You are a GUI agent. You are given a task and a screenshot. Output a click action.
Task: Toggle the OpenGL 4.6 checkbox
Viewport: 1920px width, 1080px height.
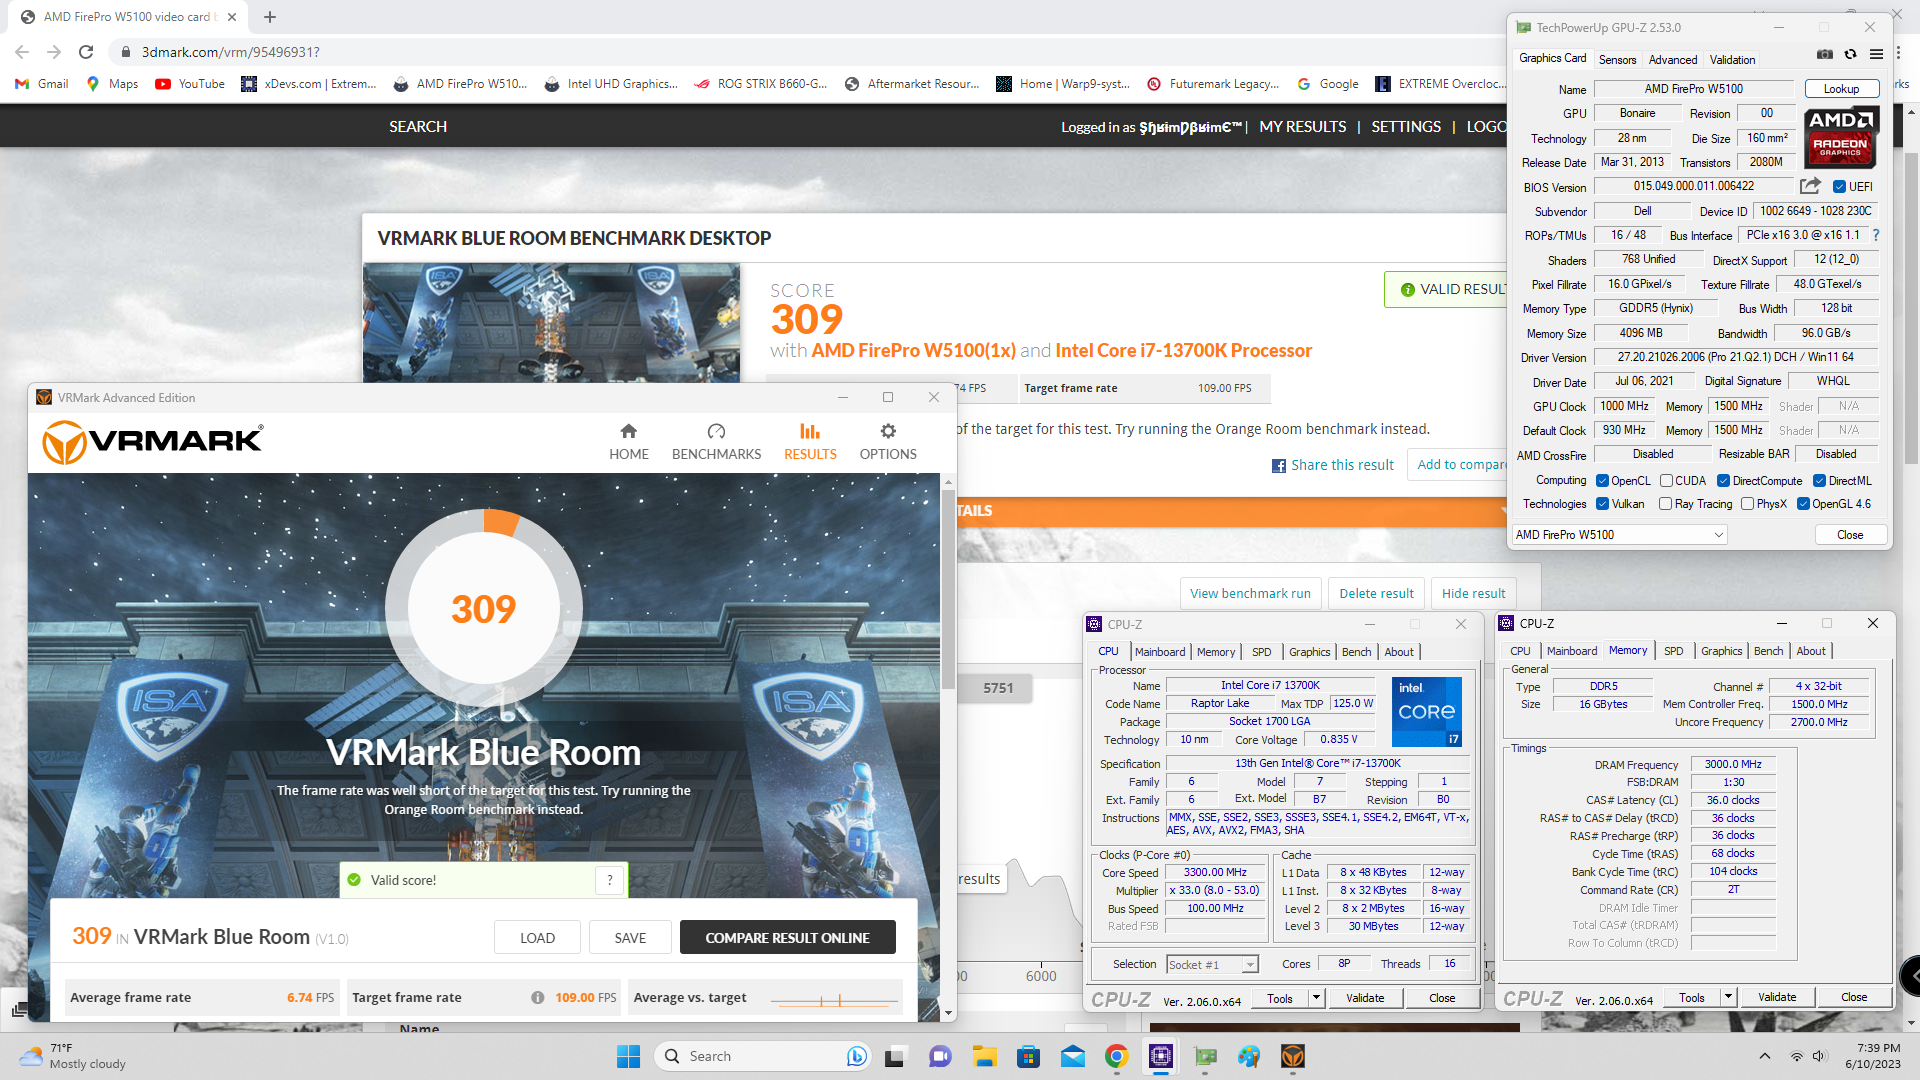1803,504
